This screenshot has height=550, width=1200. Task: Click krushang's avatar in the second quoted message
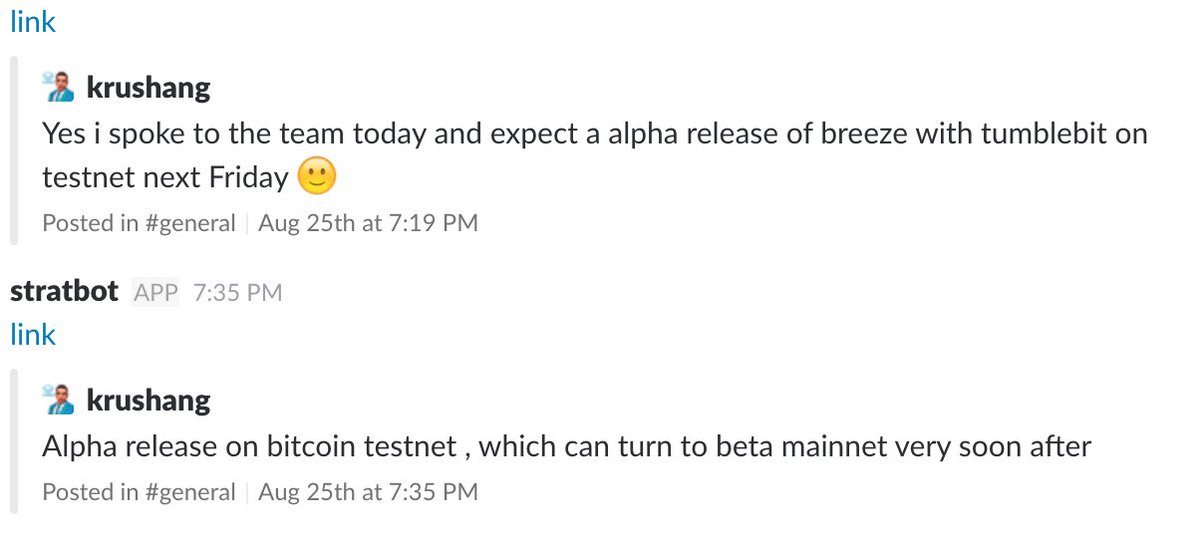click(x=59, y=400)
